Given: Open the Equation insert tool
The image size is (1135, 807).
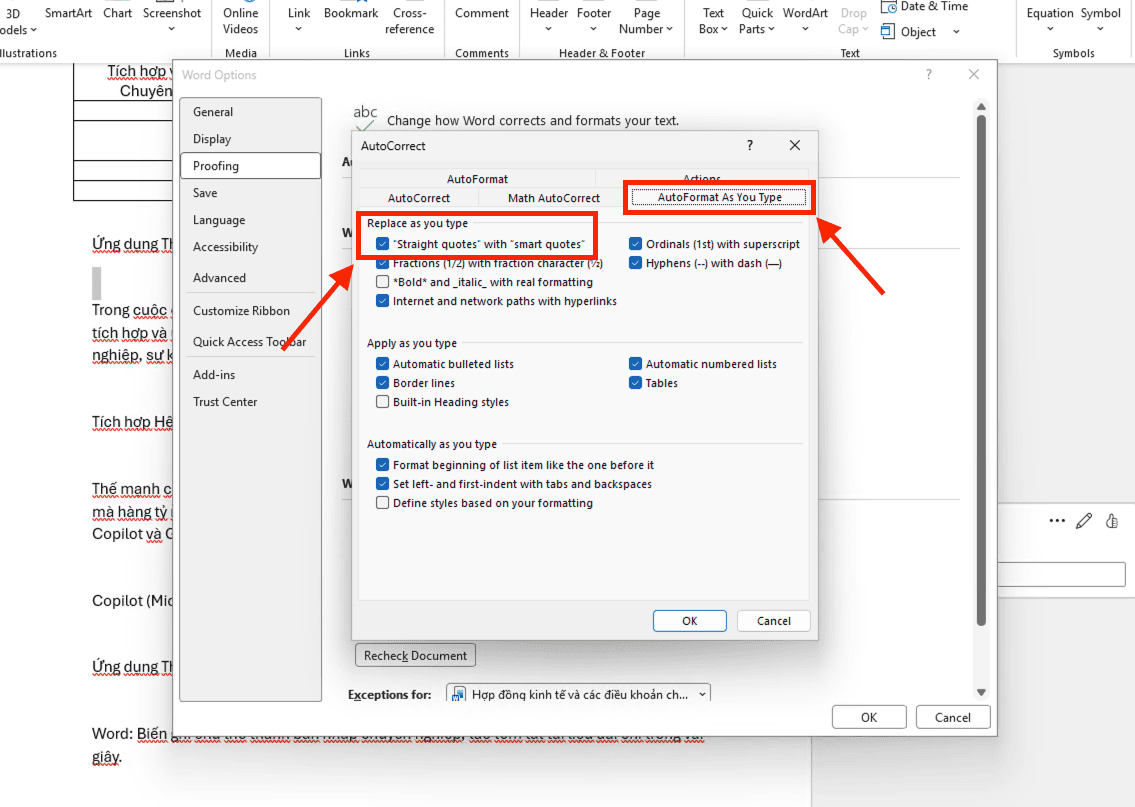Looking at the screenshot, I should [1049, 14].
